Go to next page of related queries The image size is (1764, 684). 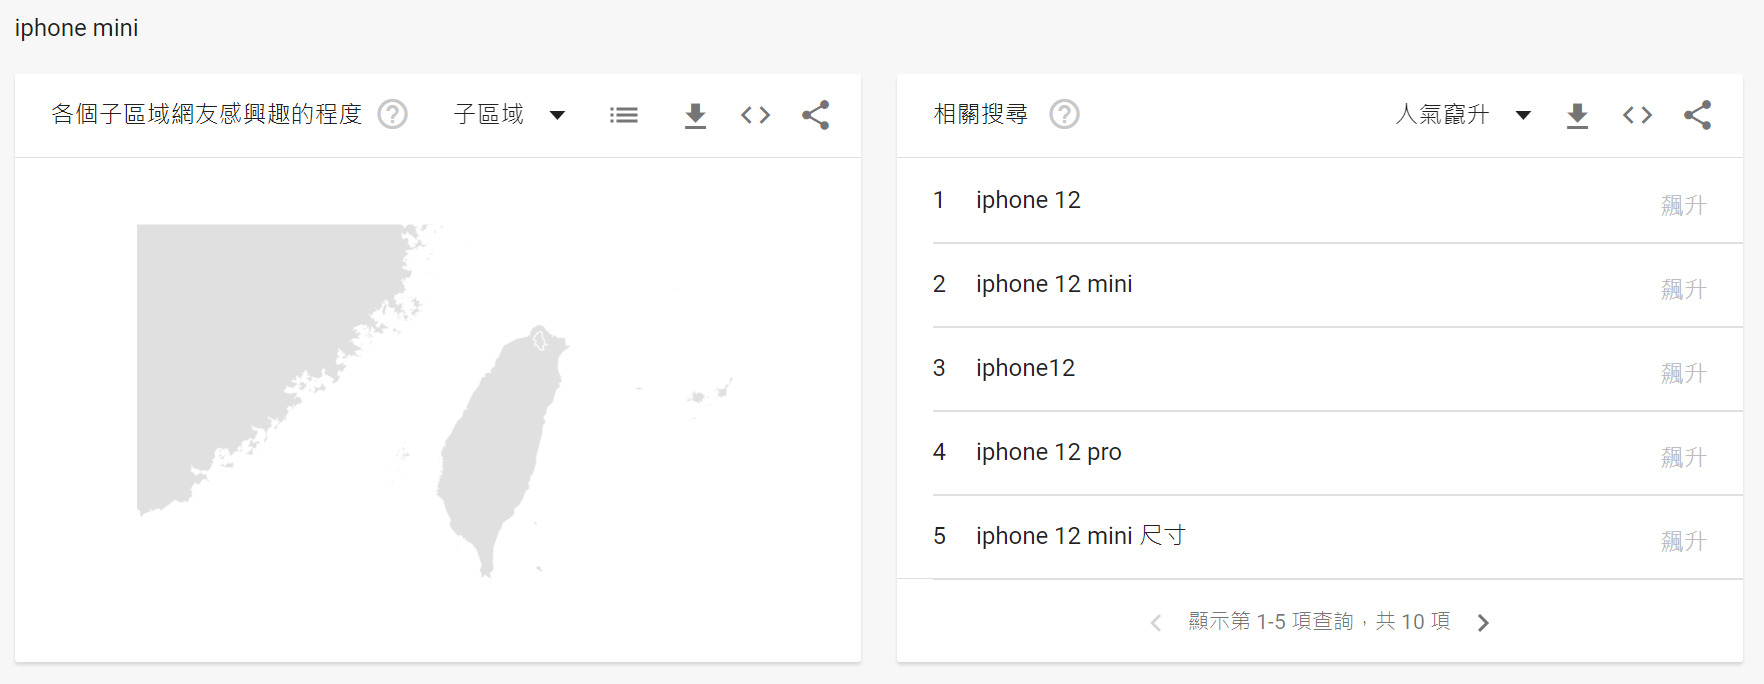(1483, 623)
